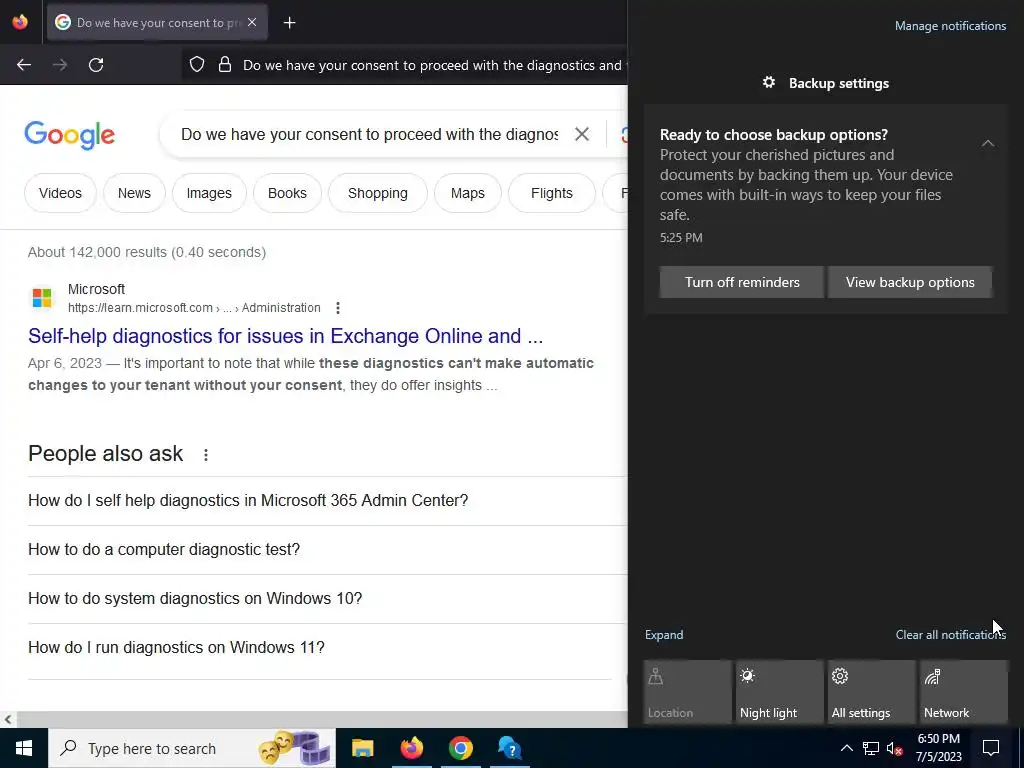Click the Microsoft result favicon

pos(42,298)
